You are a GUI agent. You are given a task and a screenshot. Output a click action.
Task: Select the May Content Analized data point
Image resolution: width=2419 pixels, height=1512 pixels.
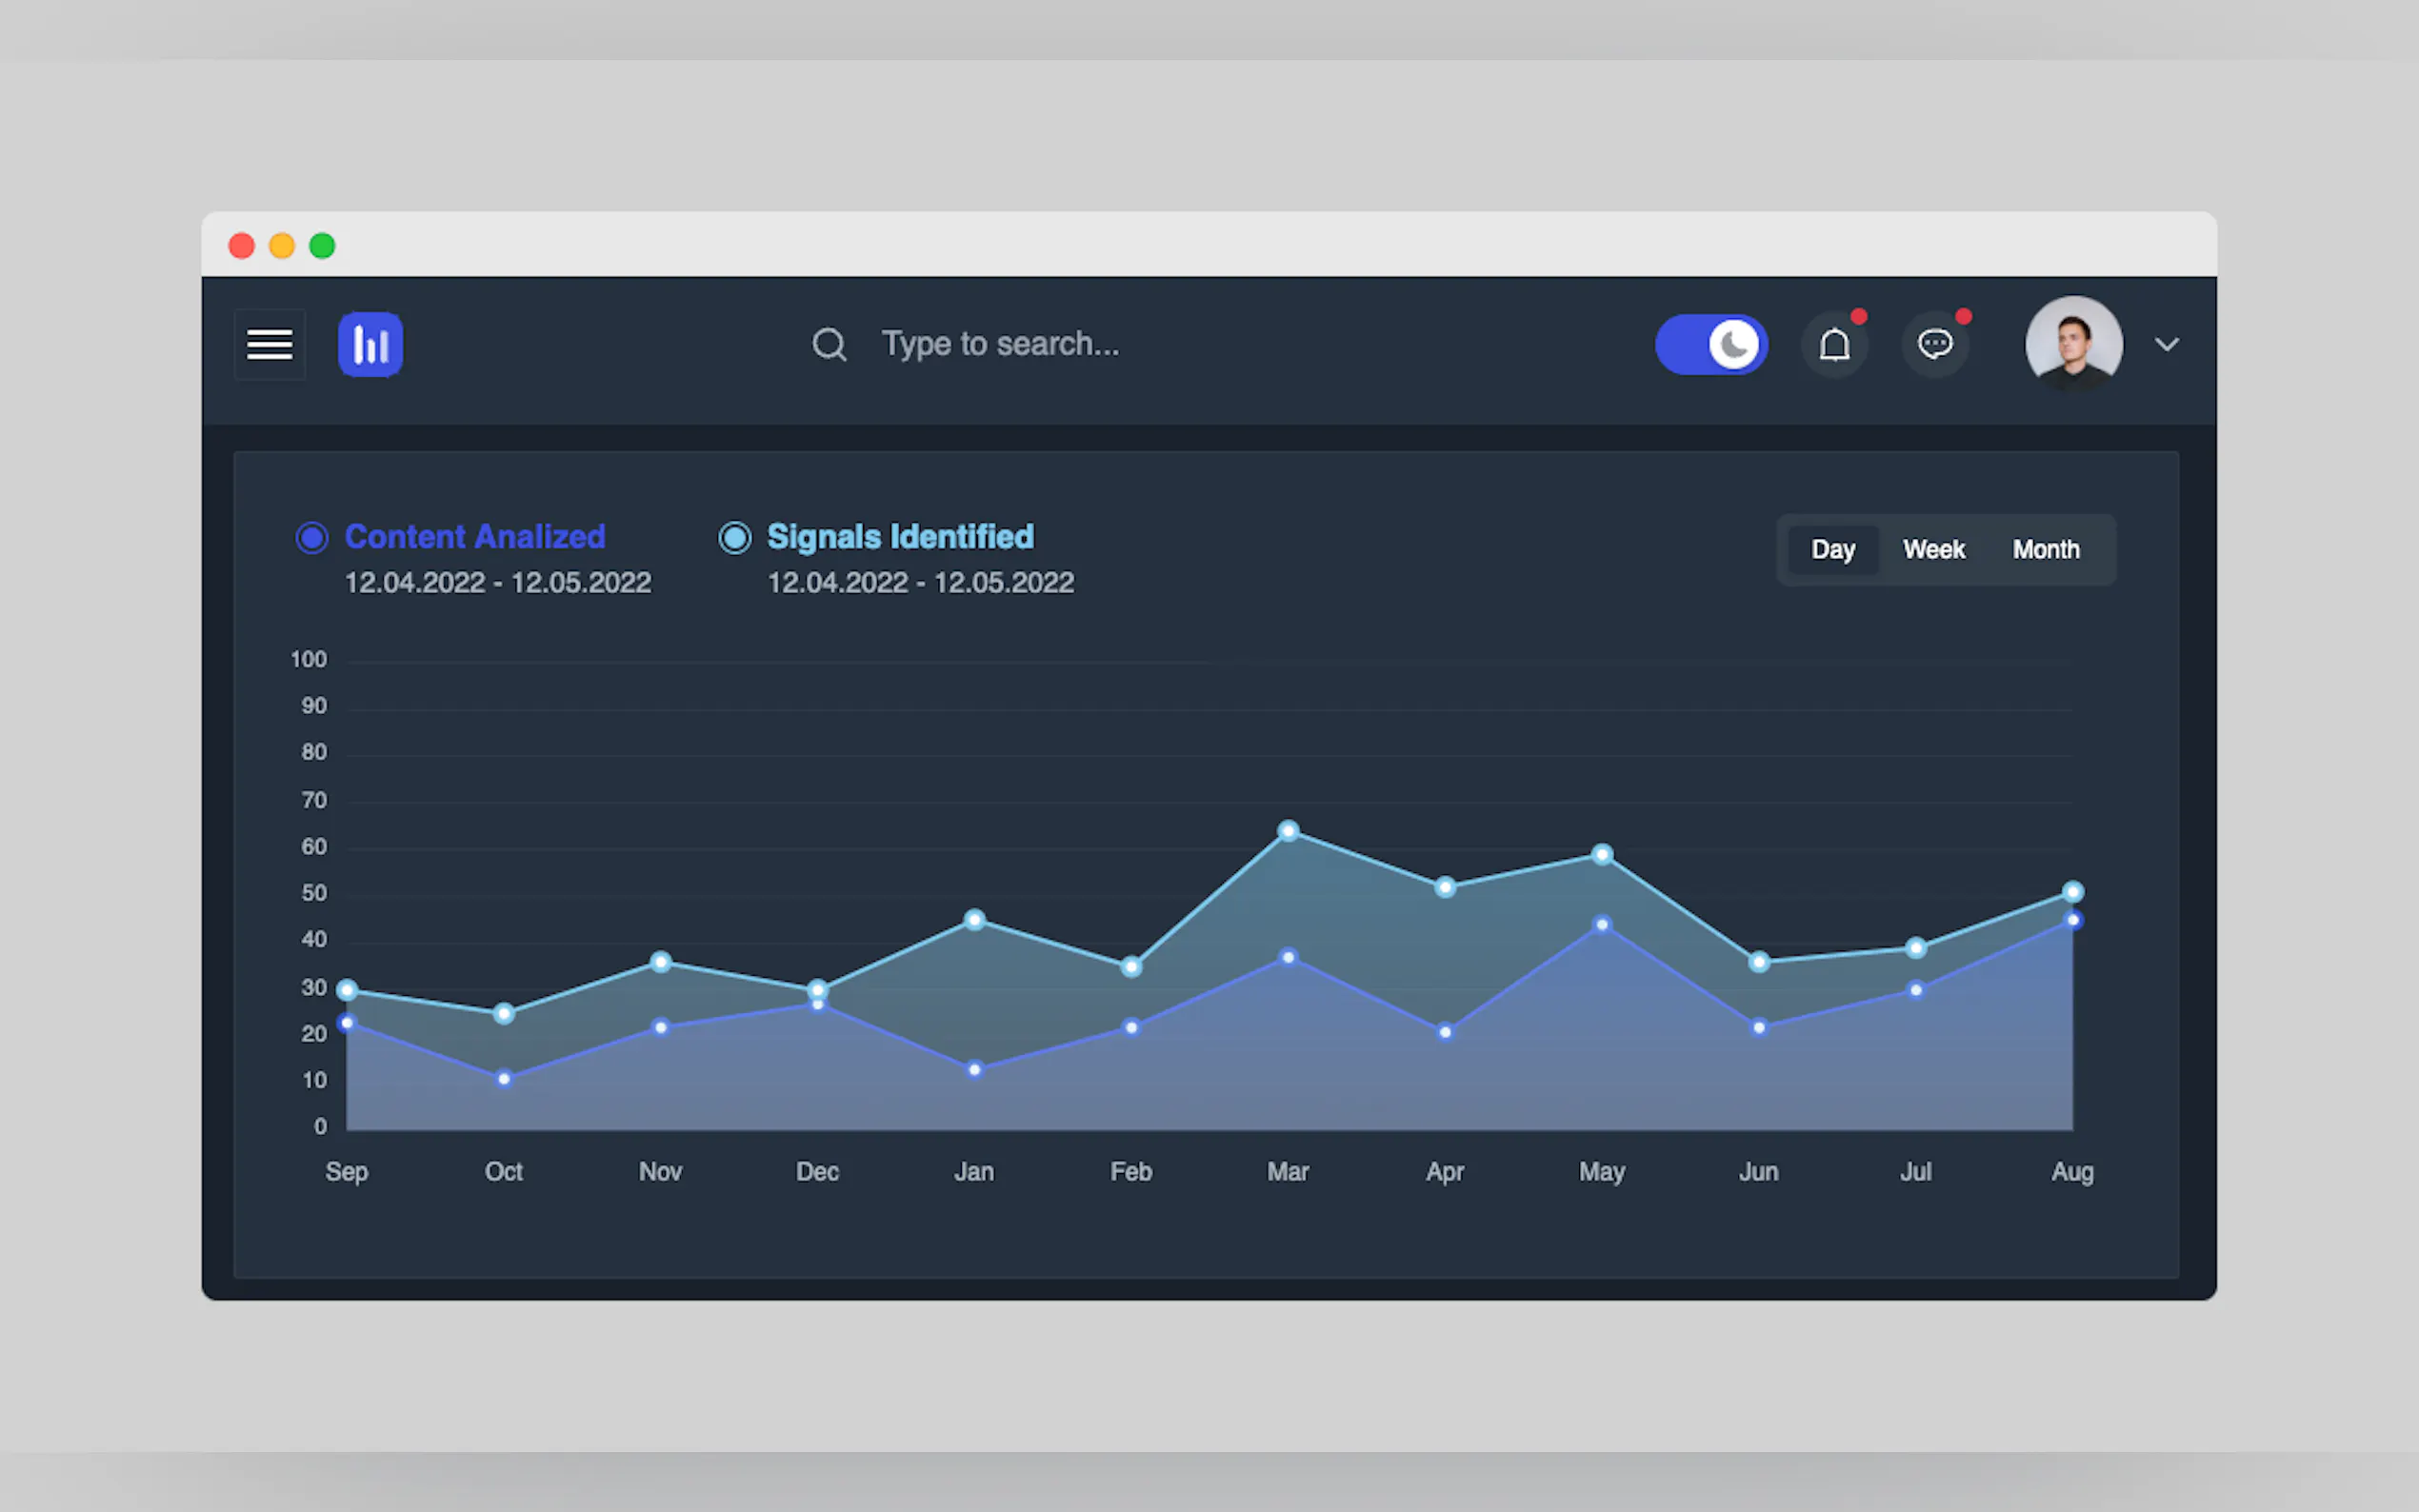coord(1602,924)
